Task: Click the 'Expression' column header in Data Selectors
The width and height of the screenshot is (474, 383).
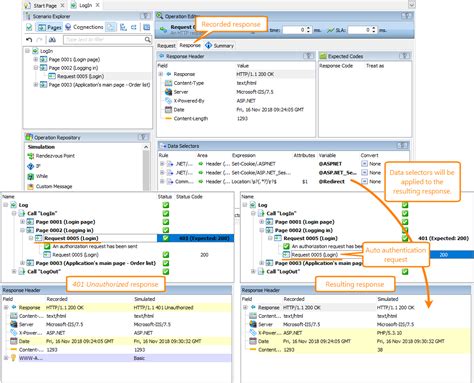Action: [x=244, y=155]
